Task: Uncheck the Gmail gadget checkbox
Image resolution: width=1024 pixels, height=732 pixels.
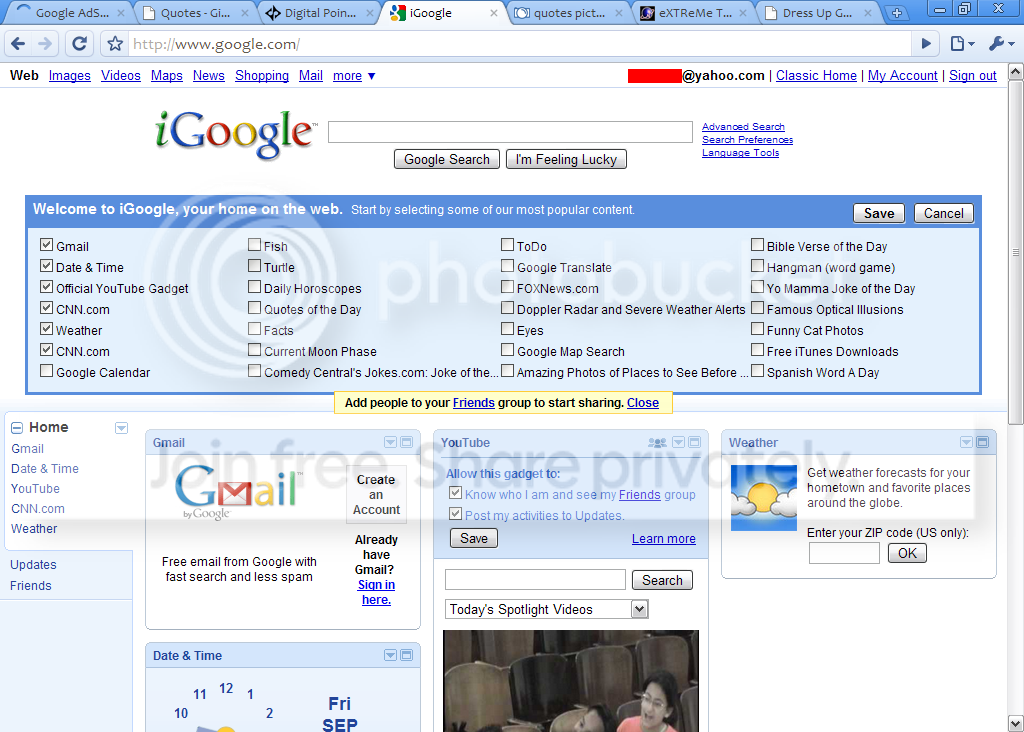Action: [x=46, y=245]
